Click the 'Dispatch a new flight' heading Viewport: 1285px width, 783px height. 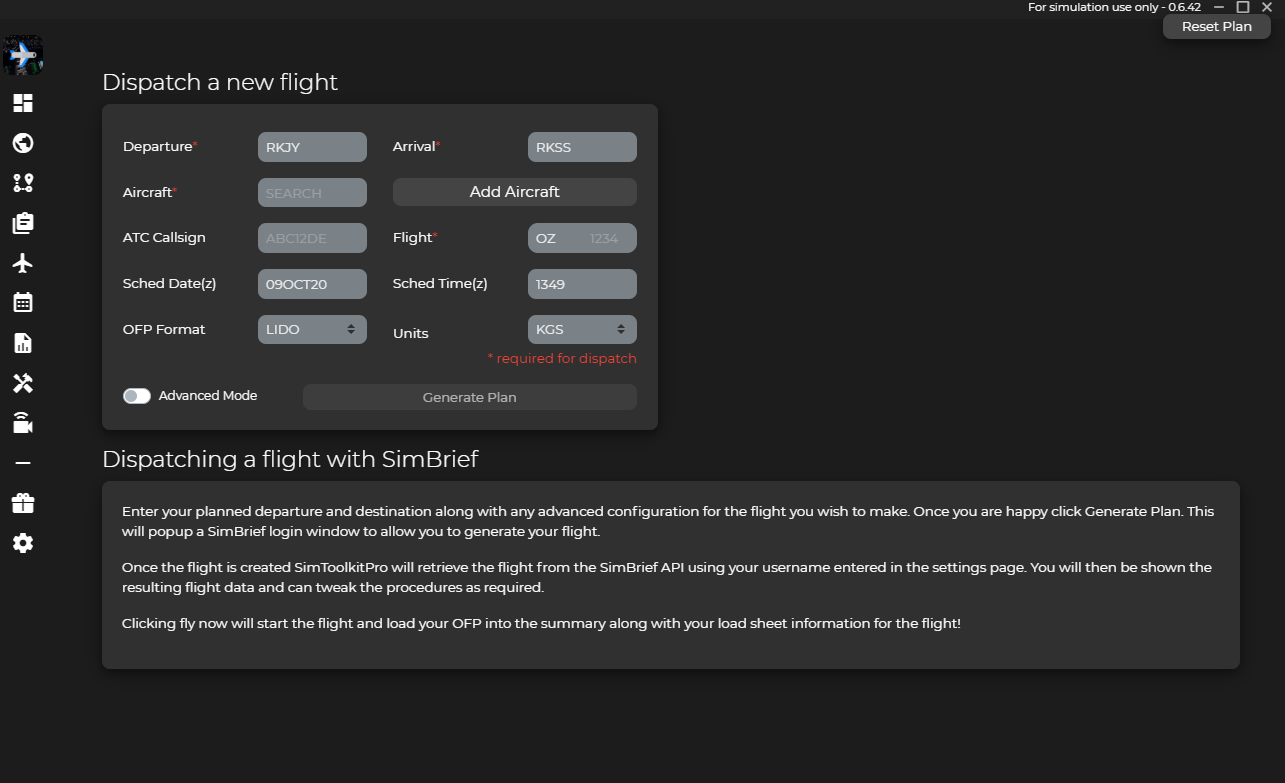(x=220, y=82)
